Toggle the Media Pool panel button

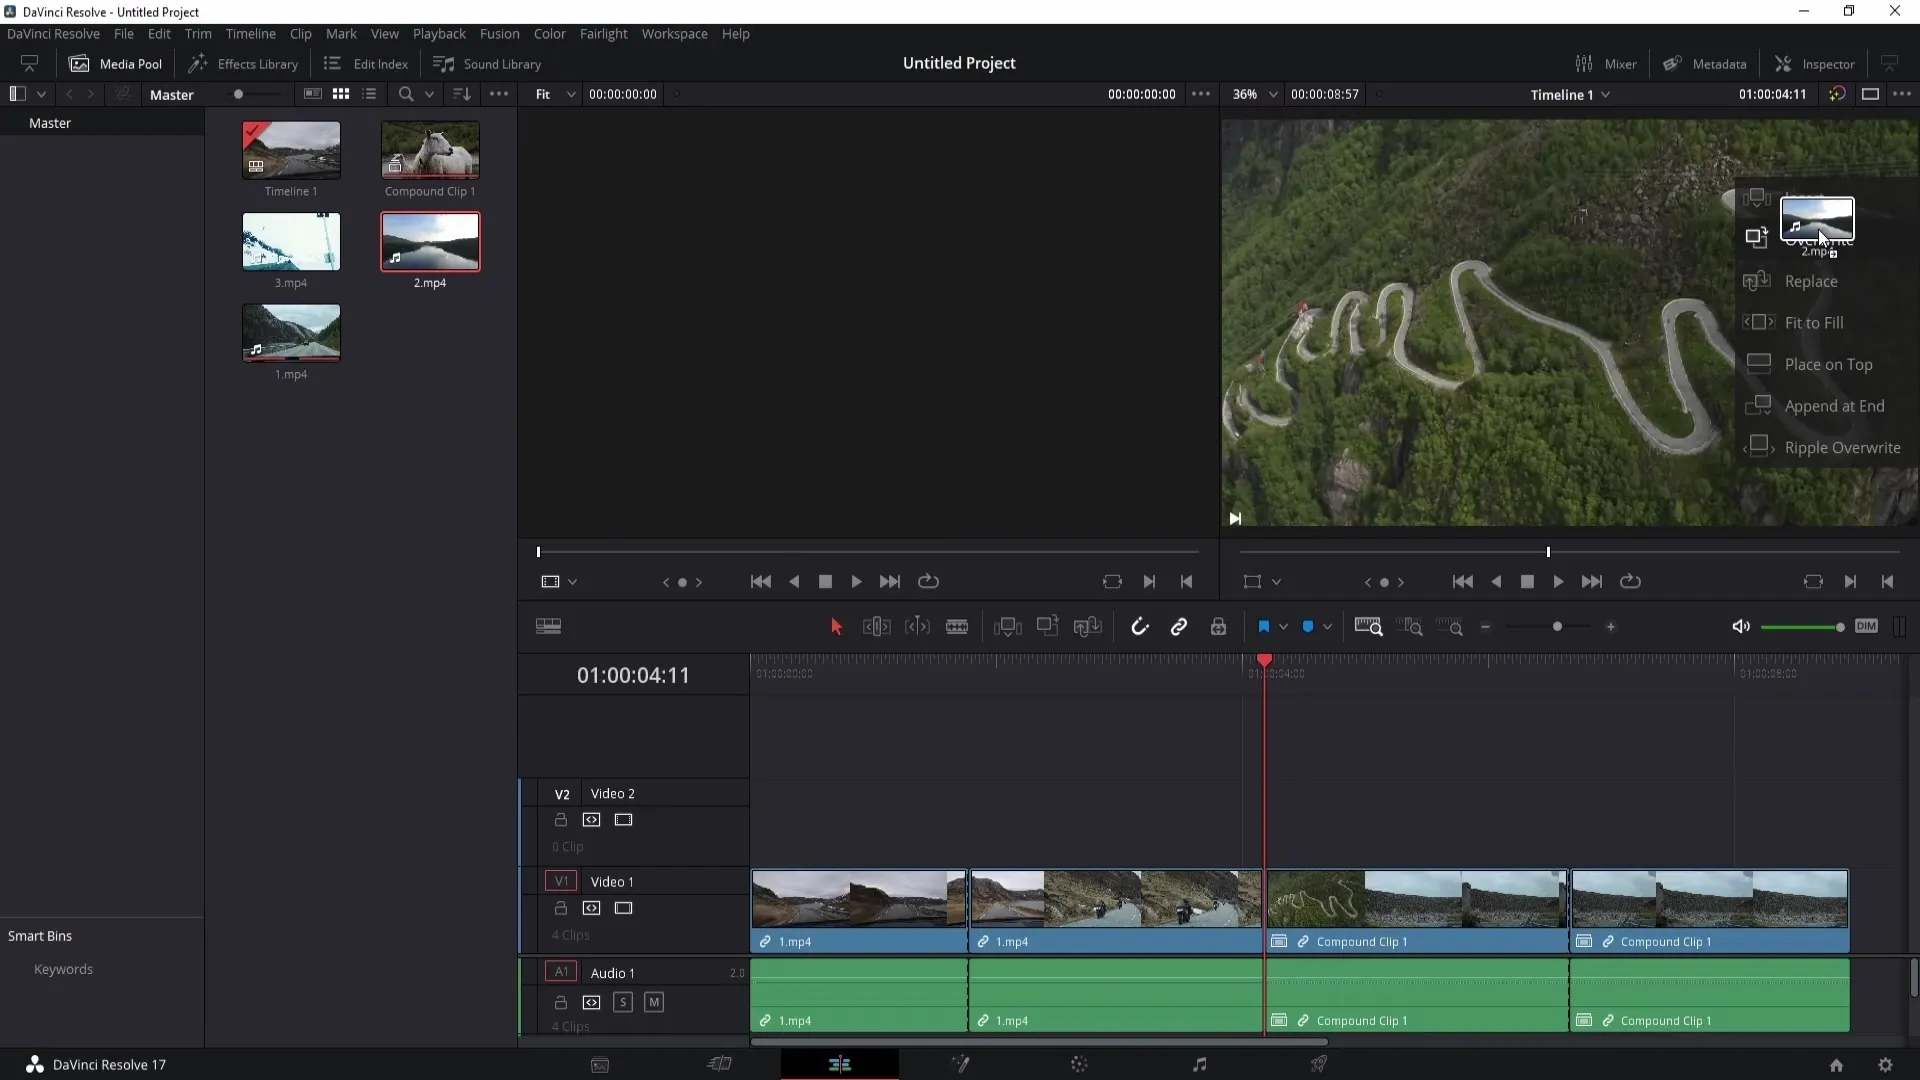(x=115, y=63)
